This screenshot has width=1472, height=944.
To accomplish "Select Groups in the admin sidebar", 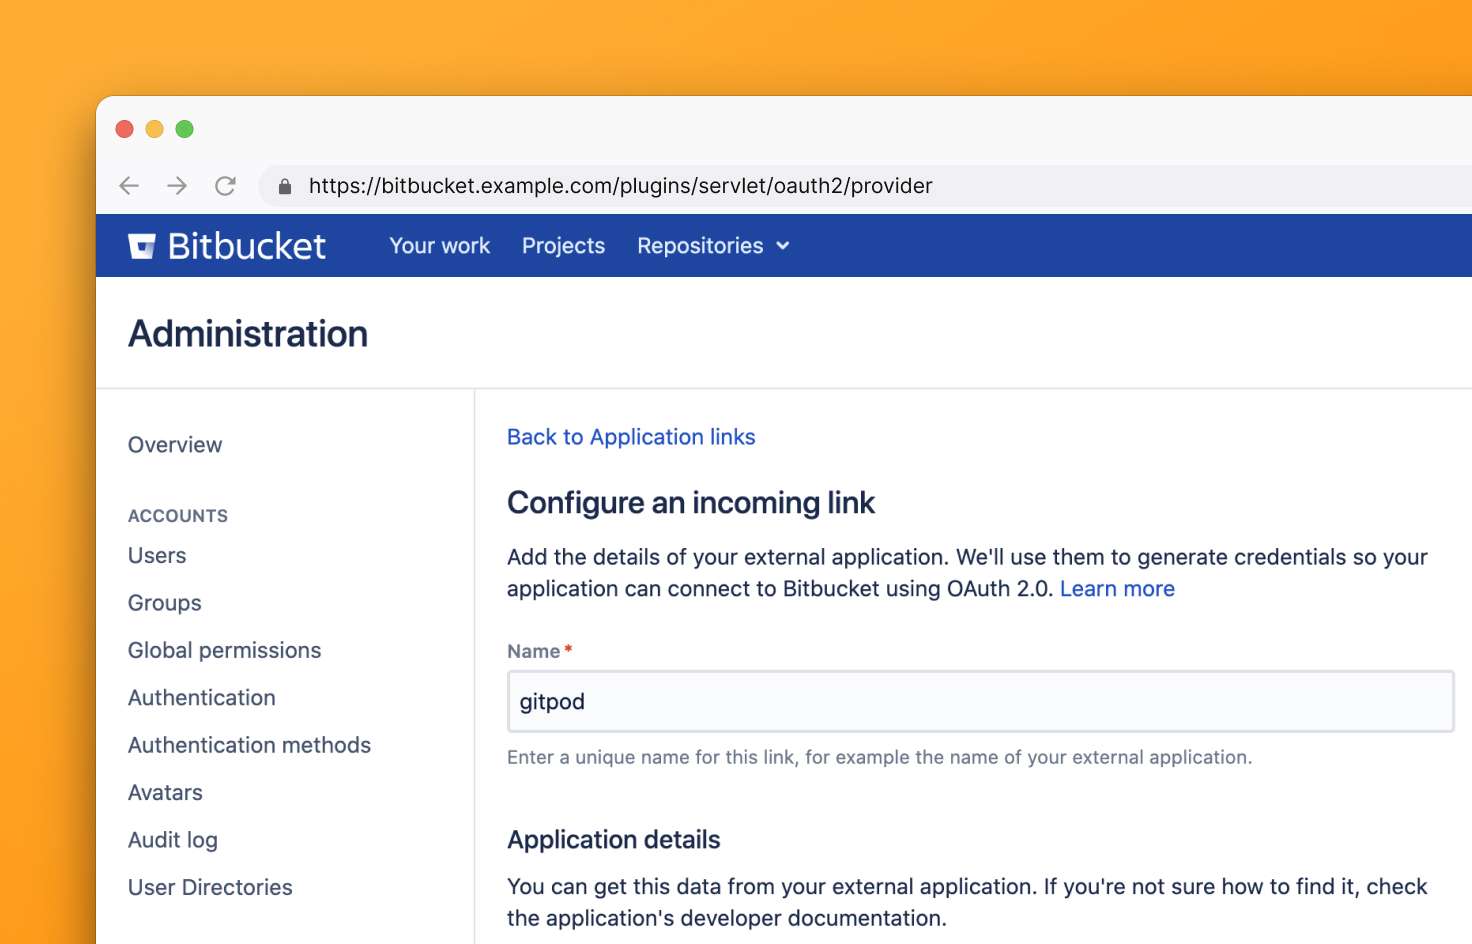I will click(x=165, y=603).
